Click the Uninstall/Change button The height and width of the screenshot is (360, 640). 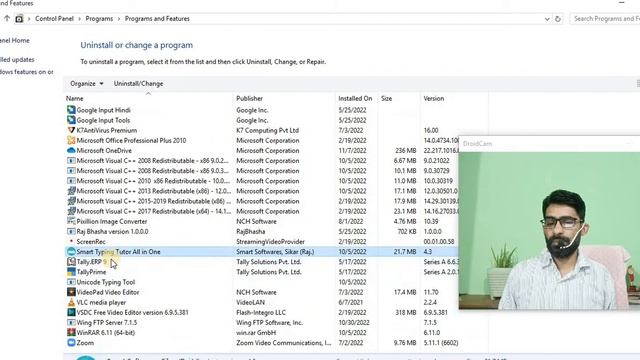click(138, 83)
